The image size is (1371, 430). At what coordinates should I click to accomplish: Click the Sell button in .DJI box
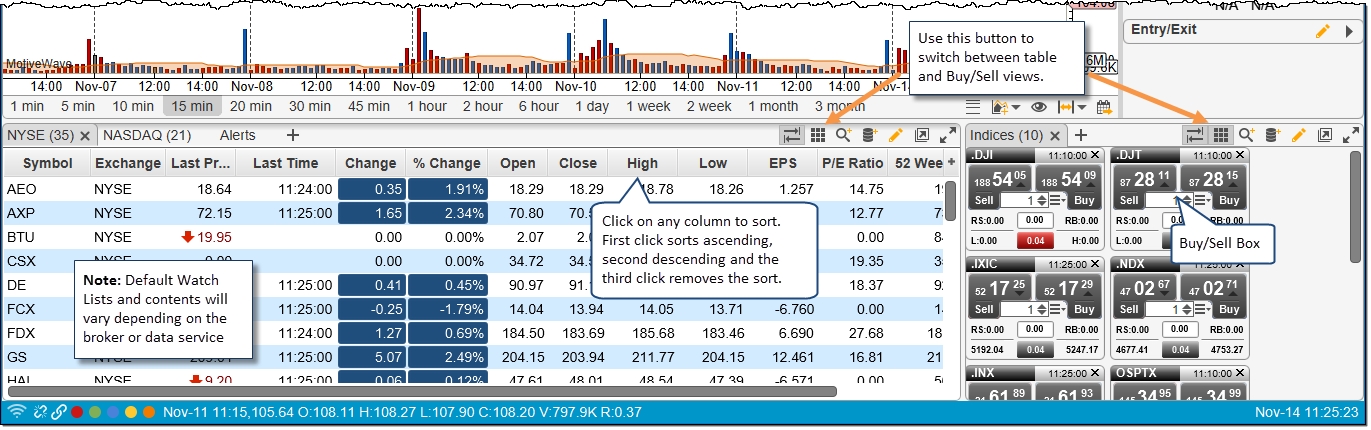(x=985, y=200)
